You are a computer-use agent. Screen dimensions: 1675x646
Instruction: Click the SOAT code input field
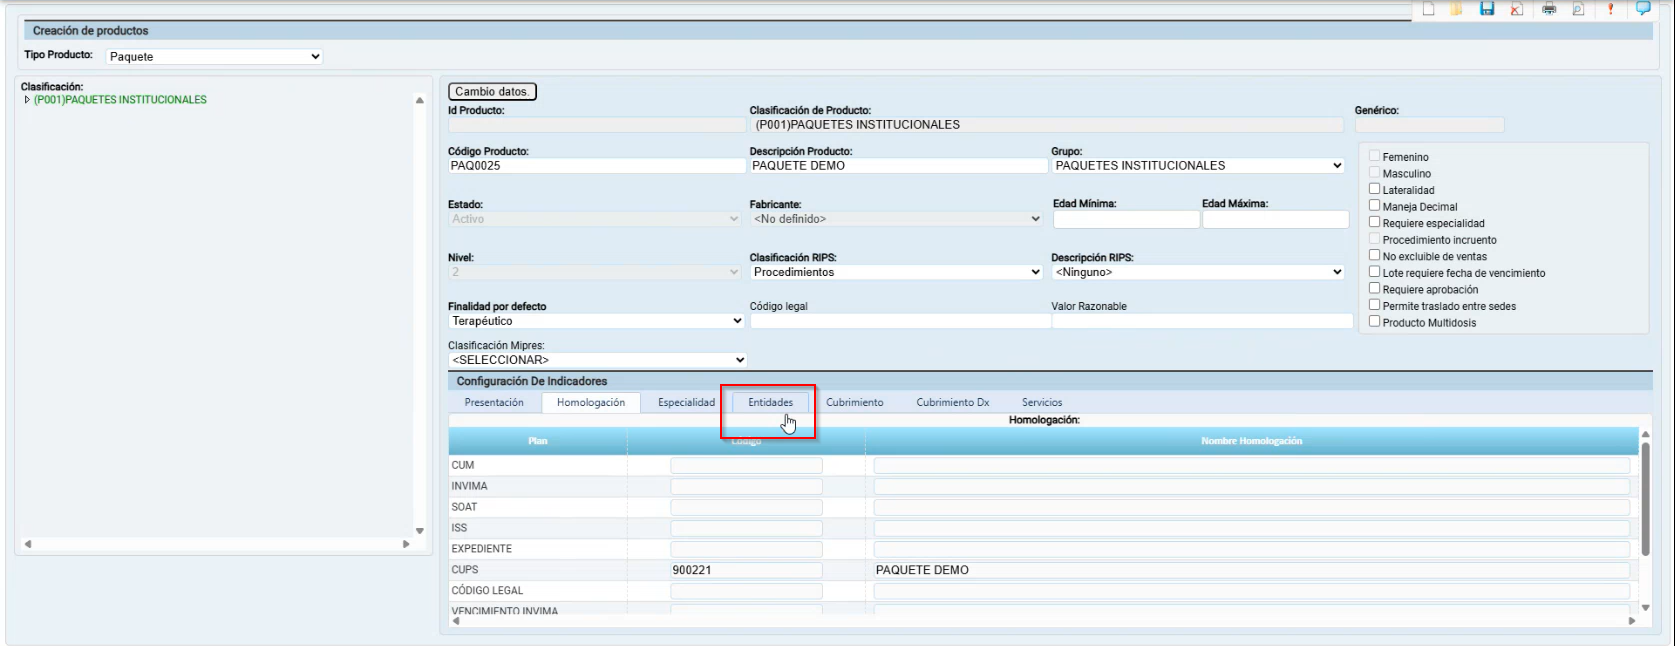click(x=746, y=507)
